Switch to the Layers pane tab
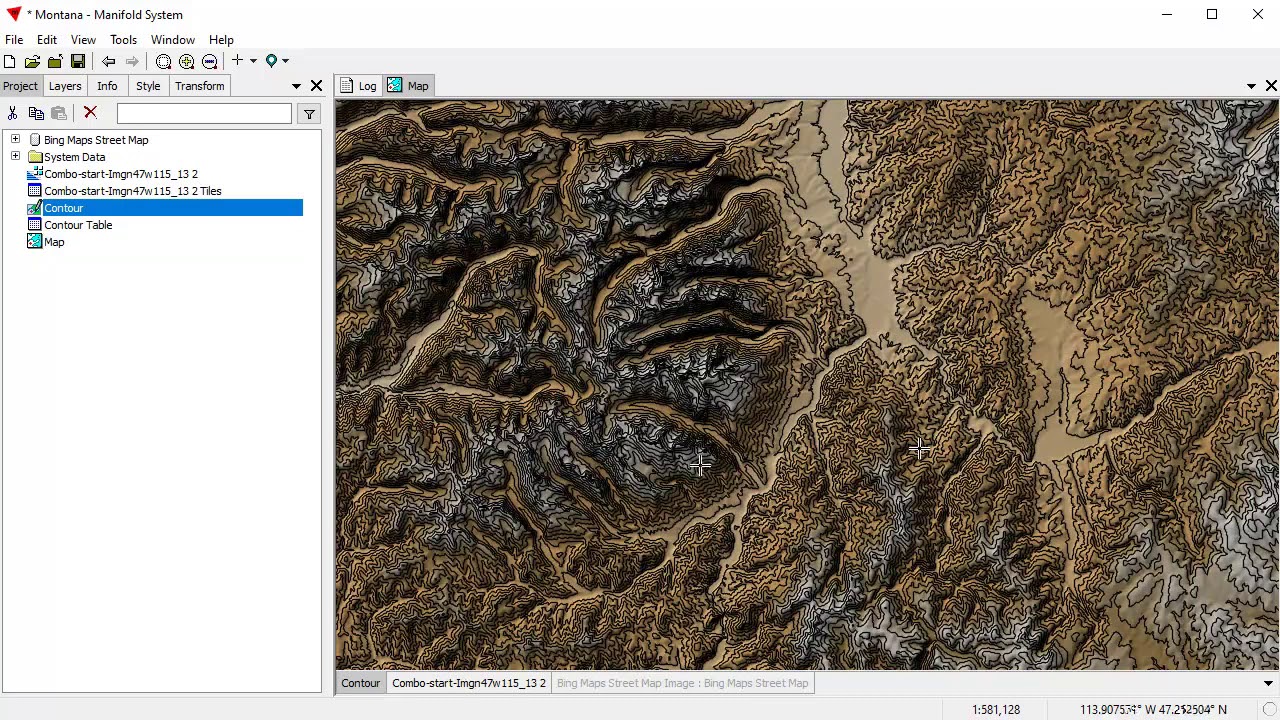Image resolution: width=1280 pixels, height=720 pixels. pyautogui.click(x=65, y=86)
